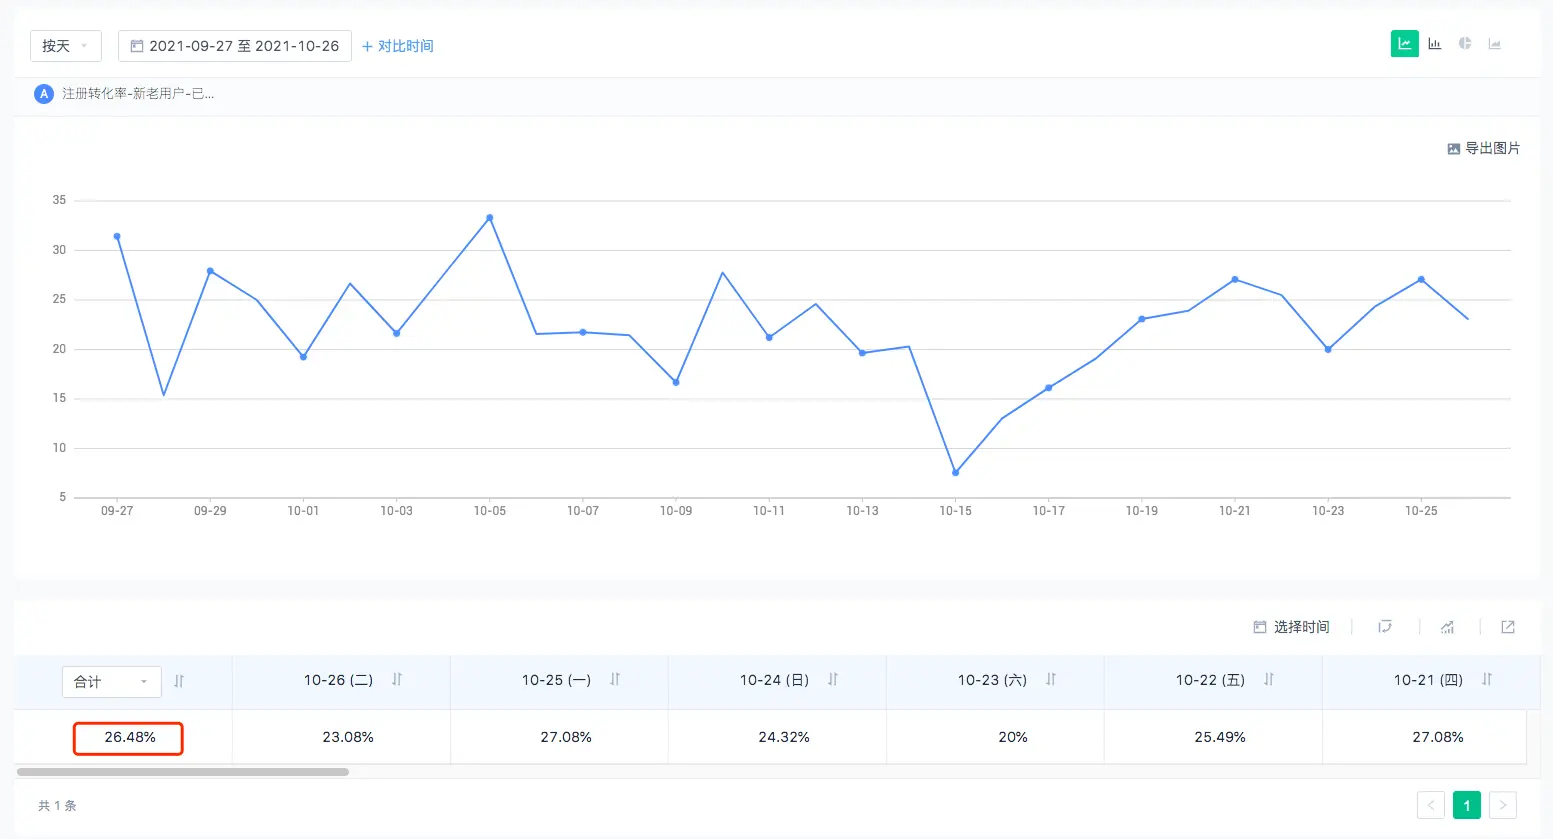
Task: Switch to bar chart view
Action: pos(1435,44)
